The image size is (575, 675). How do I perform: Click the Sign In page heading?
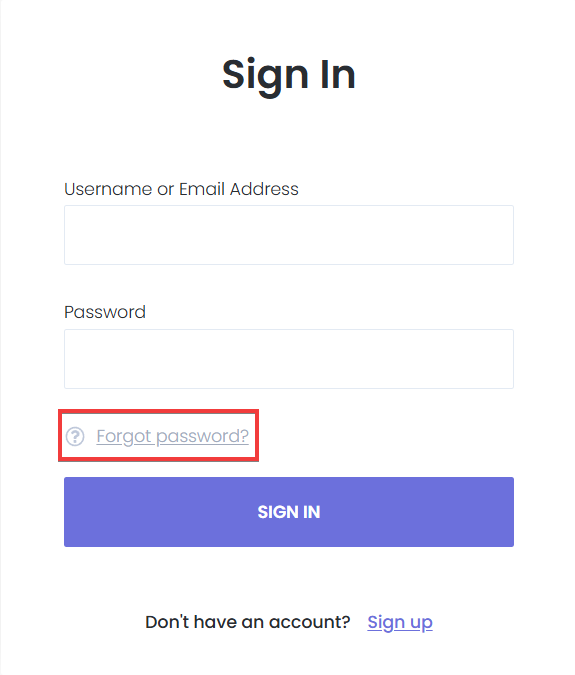pyautogui.click(x=289, y=75)
